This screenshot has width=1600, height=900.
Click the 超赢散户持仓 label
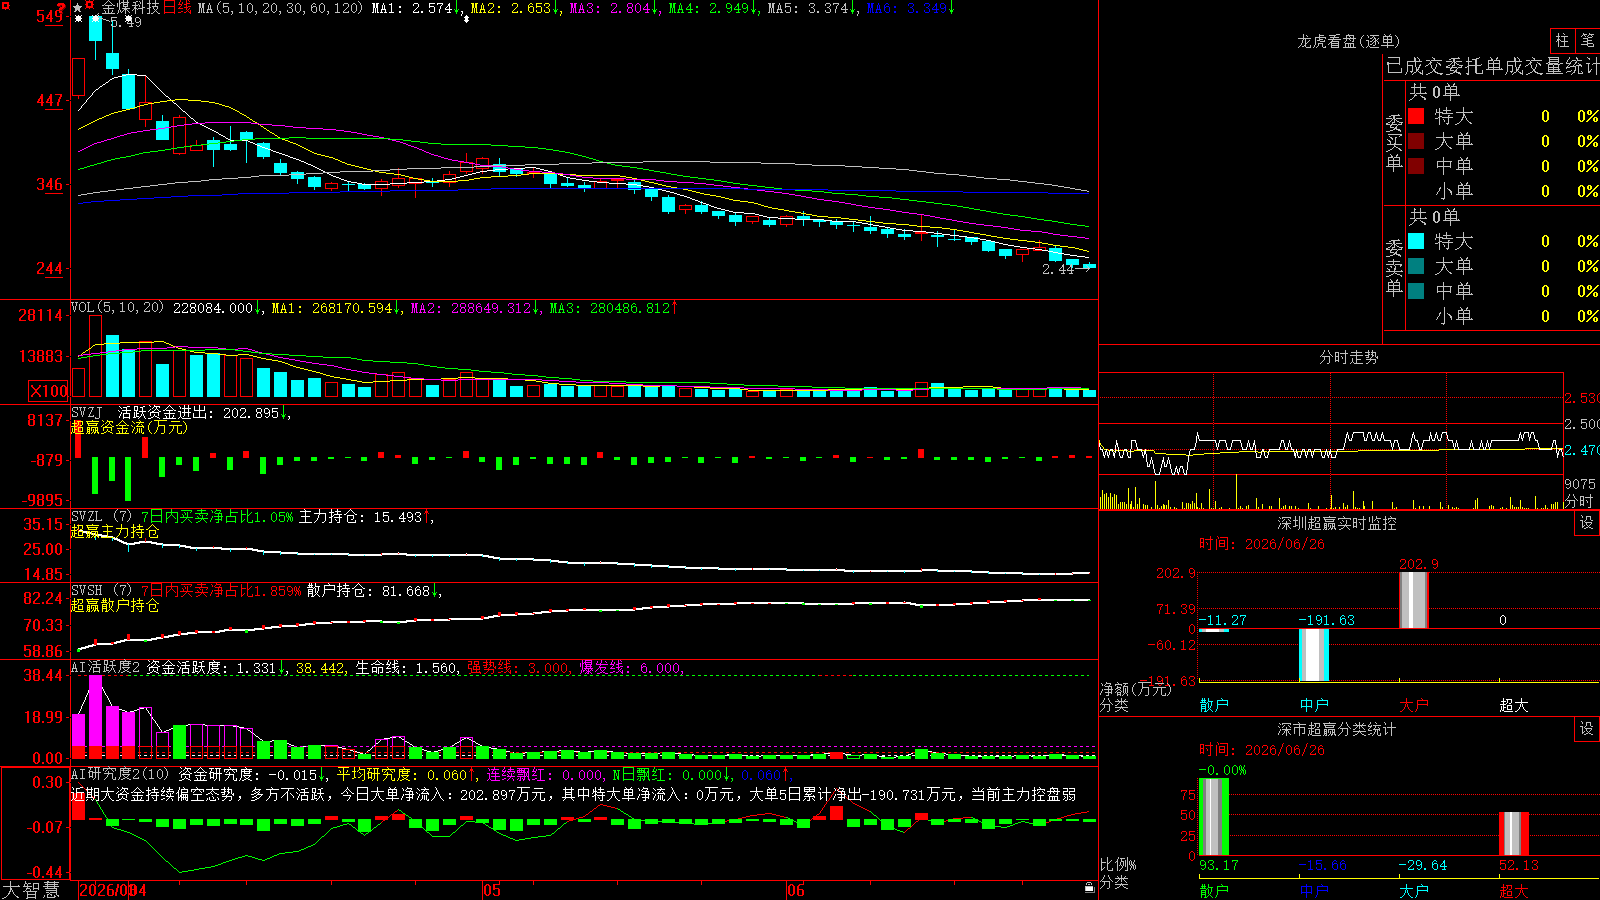click(115, 605)
